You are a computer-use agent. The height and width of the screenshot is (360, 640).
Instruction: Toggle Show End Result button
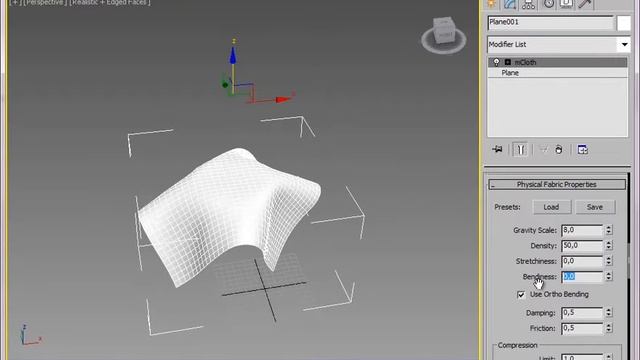pyautogui.click(x=520, y=149)
